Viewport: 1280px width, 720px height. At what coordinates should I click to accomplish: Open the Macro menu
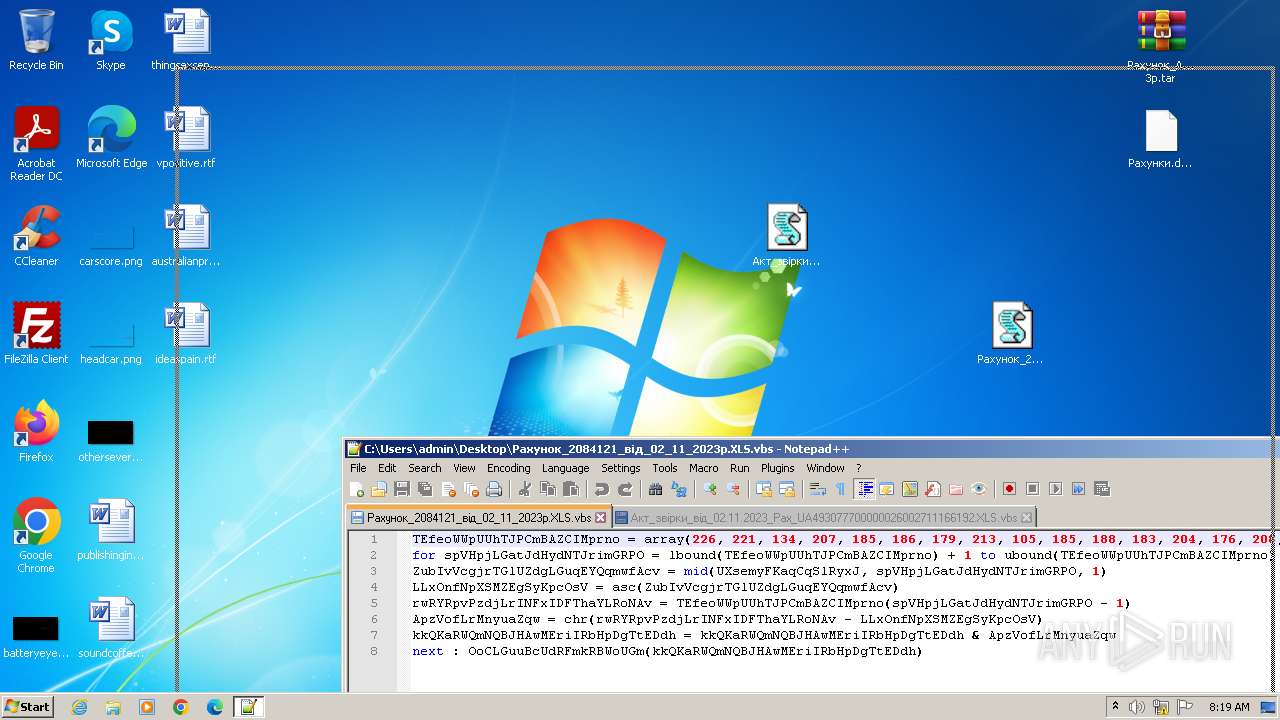coord(703,468)
